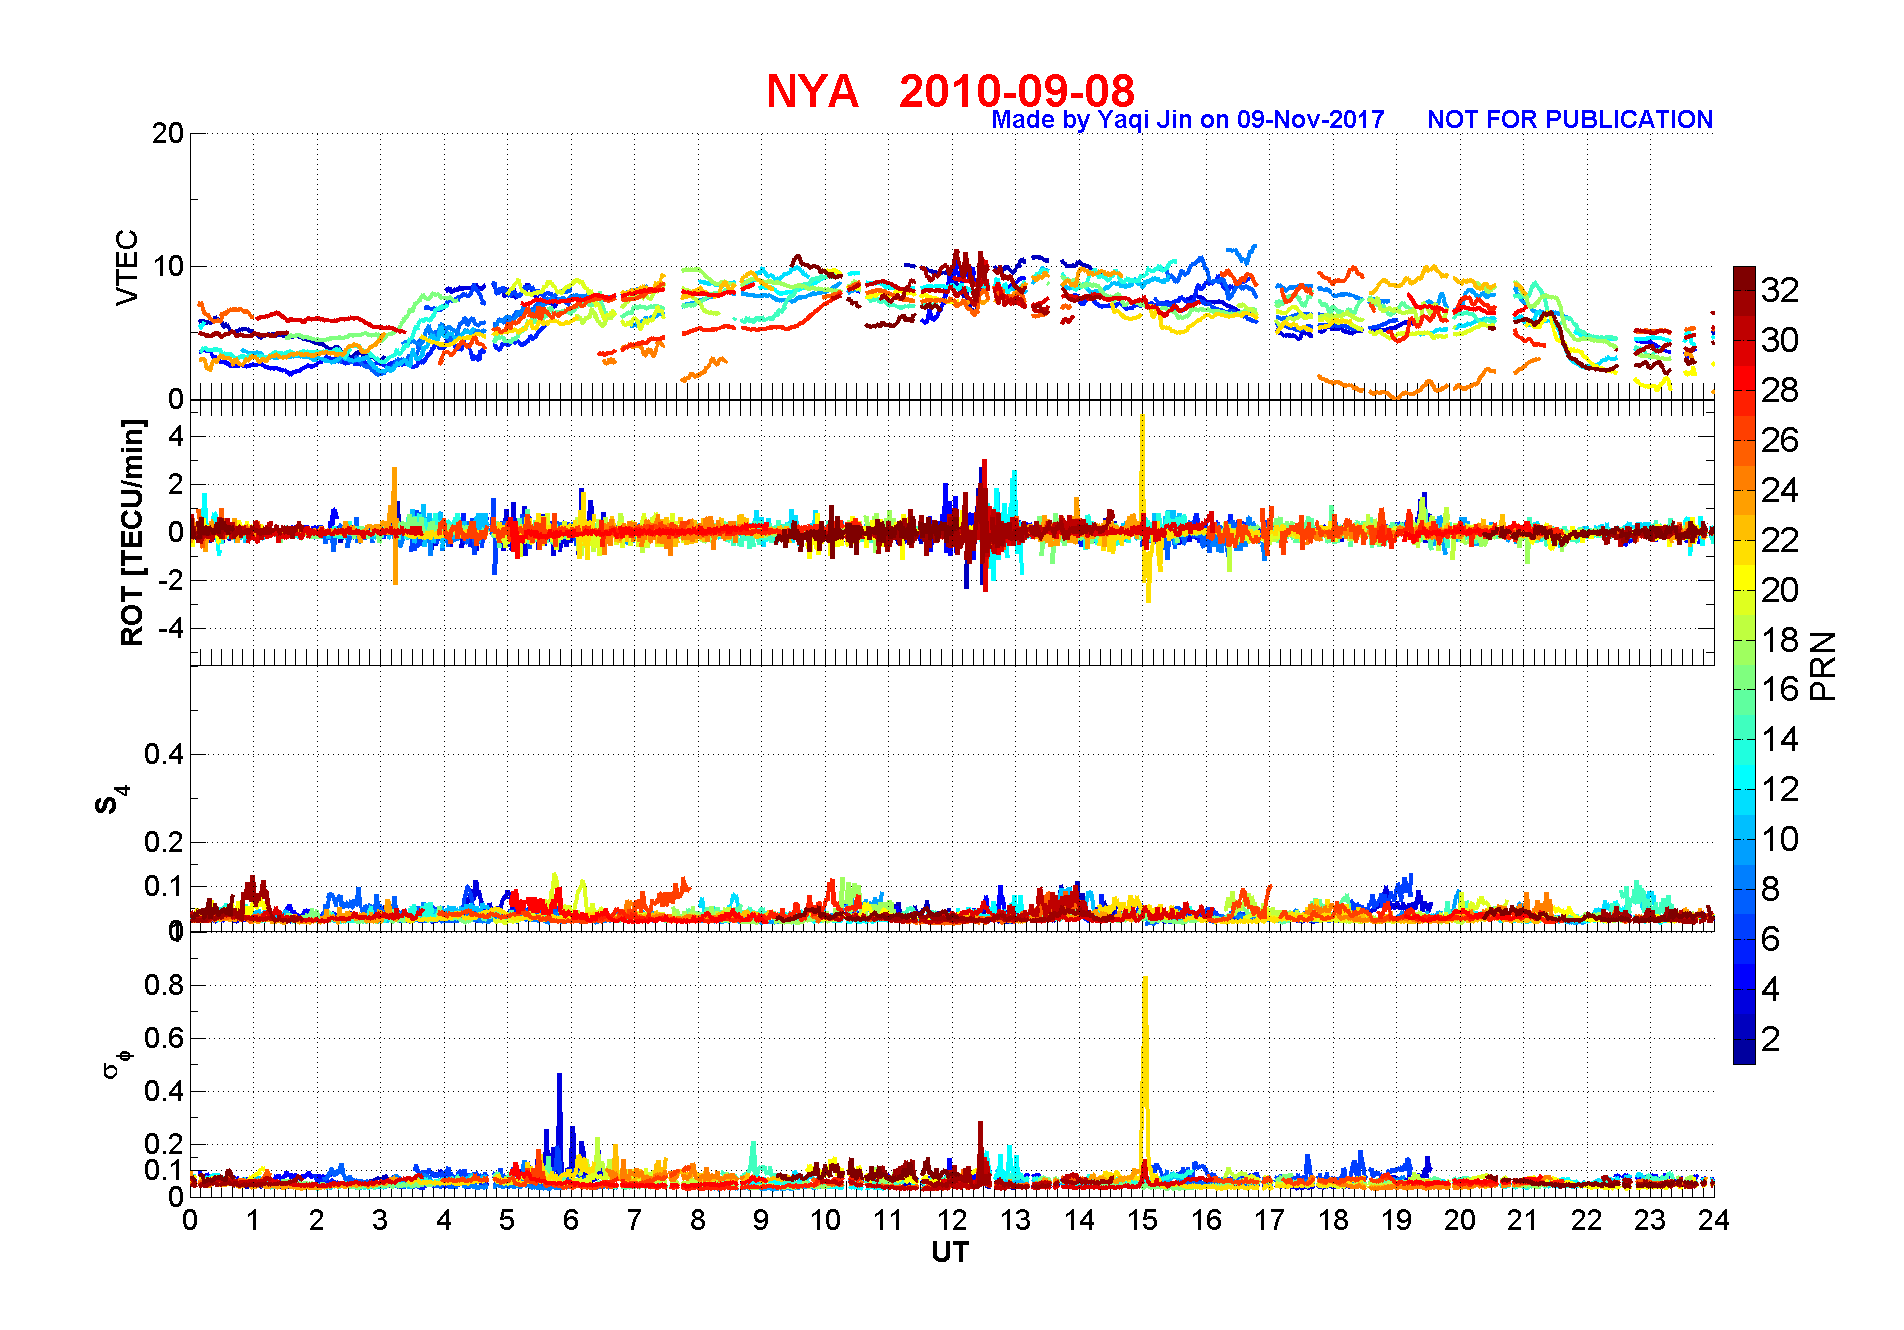1904x1330 pixels.
Task: Click the "16" label on the PRN colorbar
Action: tap(1780, 690)
